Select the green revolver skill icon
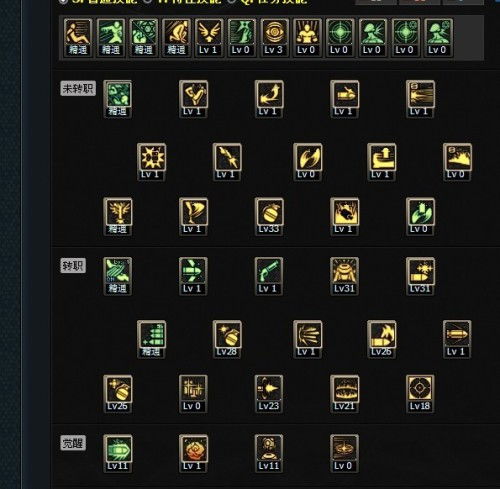 point(269,276)
